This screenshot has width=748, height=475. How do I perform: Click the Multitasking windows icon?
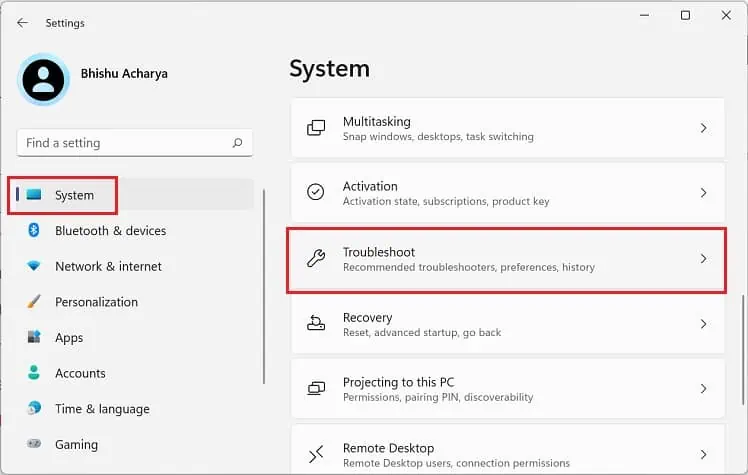point(316,128)
